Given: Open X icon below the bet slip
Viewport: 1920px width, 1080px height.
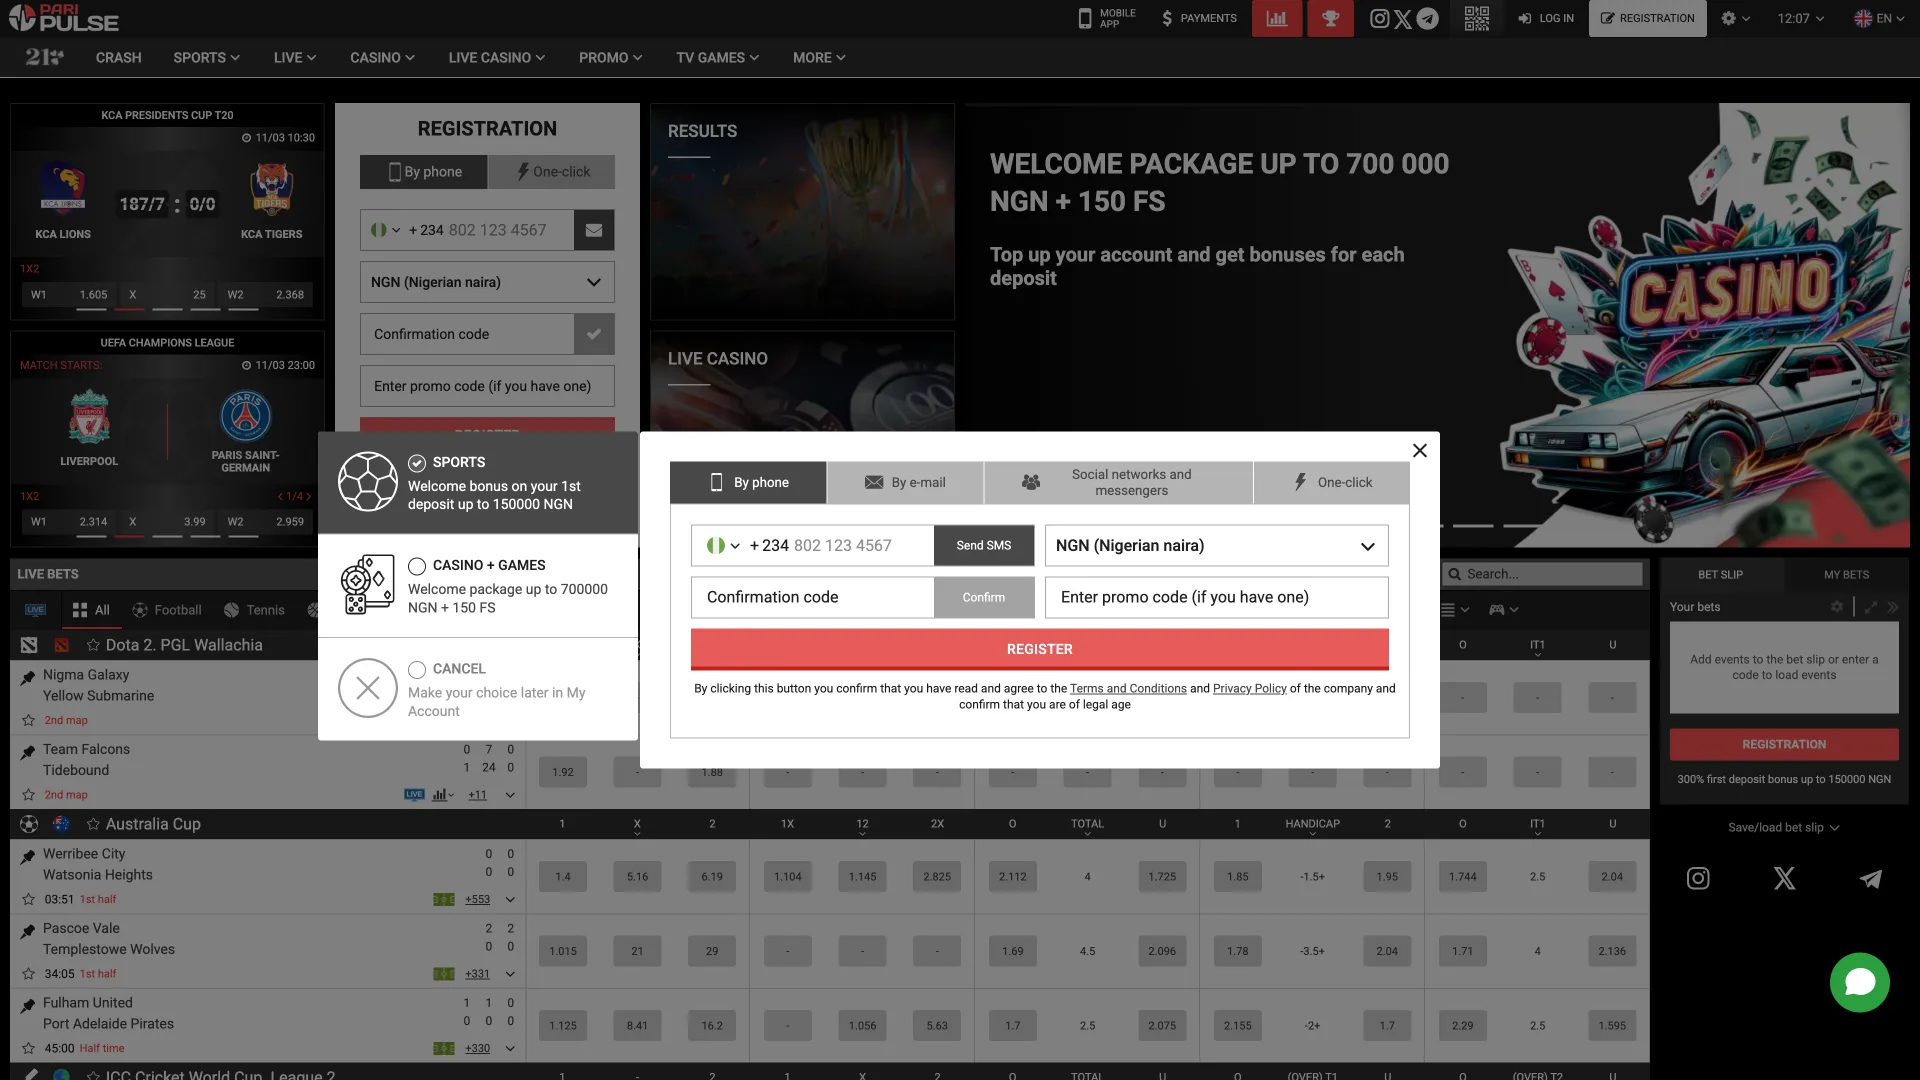Looking at the screenshot, I should point(1784,878).
